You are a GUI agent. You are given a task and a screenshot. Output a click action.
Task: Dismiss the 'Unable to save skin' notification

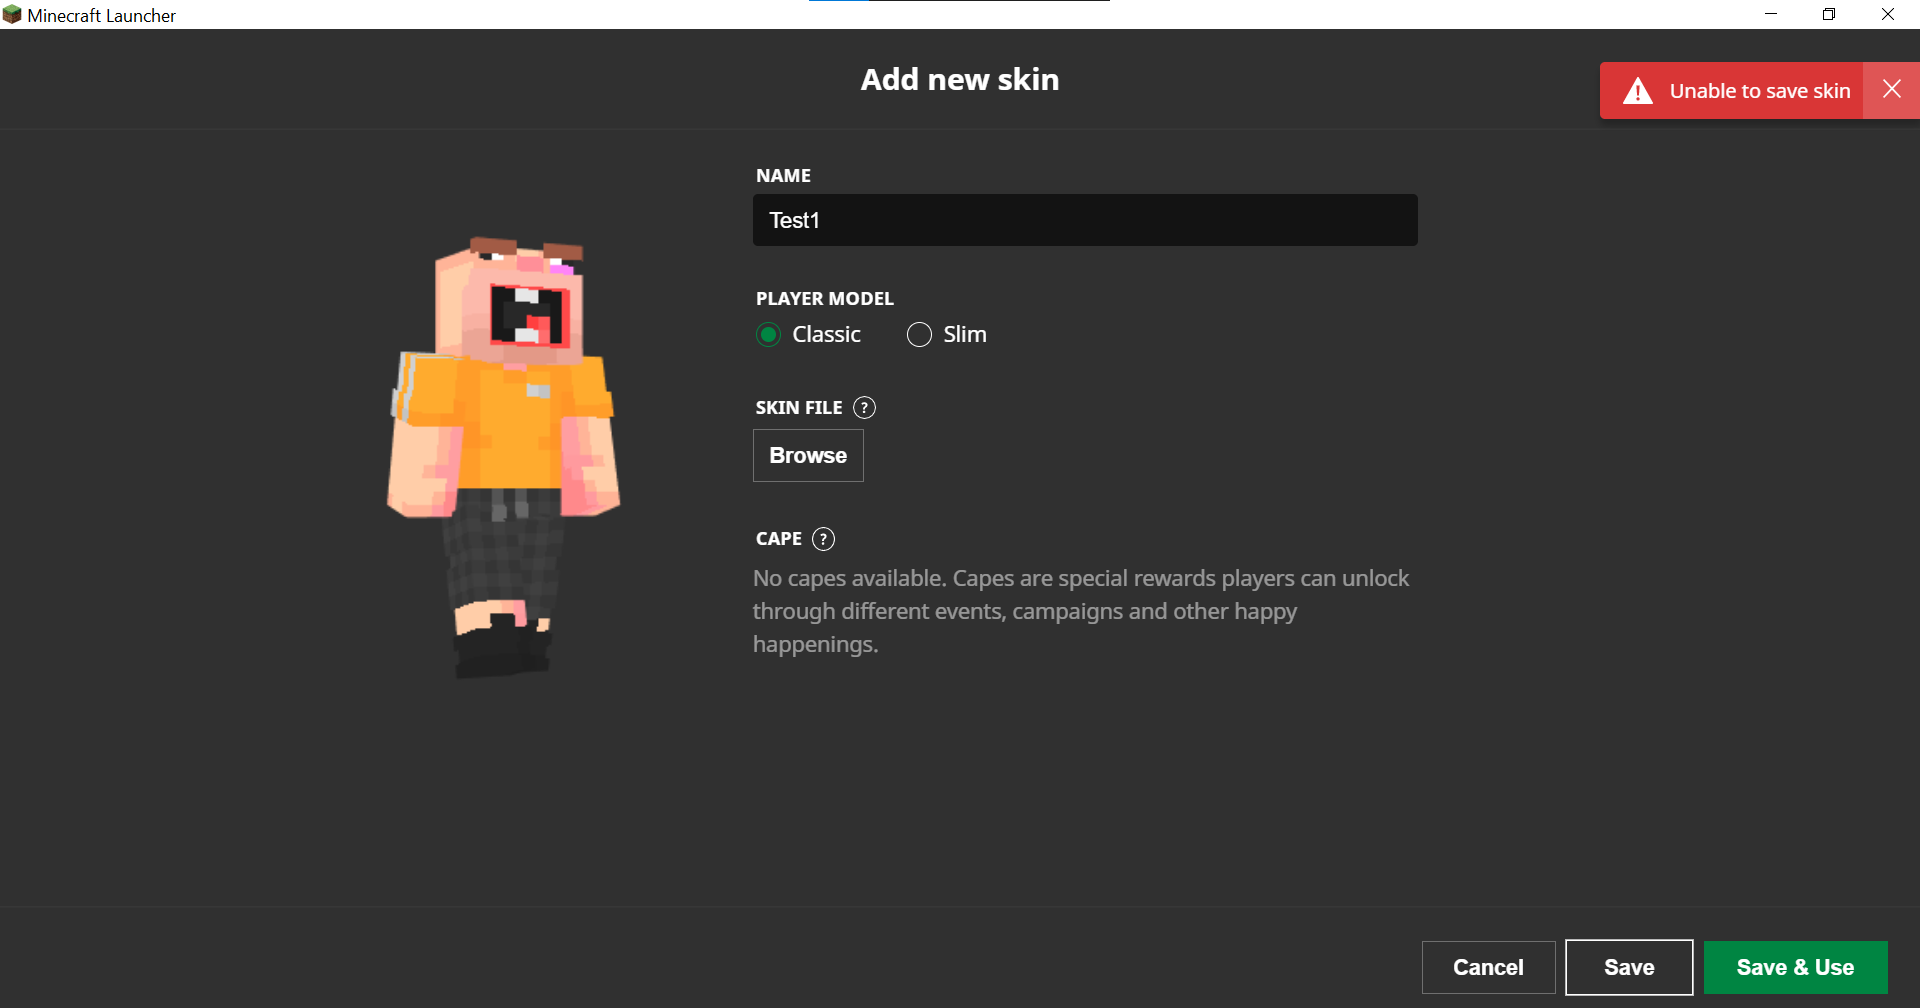(x=1891, y=90)
